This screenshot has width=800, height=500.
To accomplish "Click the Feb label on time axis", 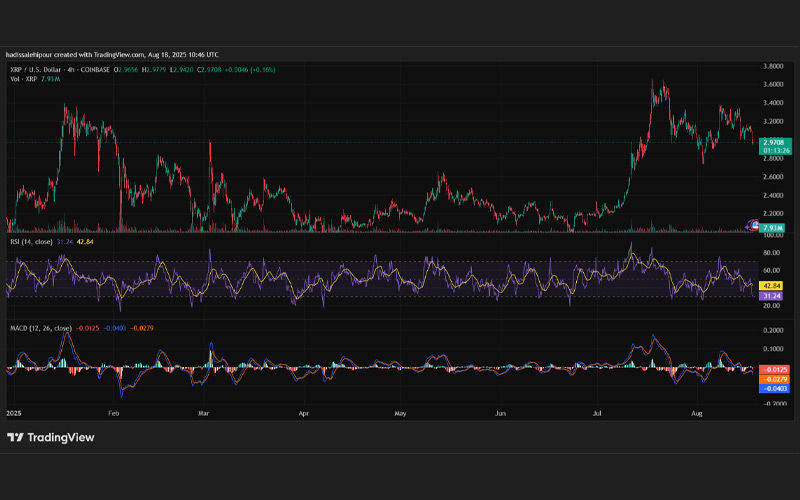I will pos(114,413).
